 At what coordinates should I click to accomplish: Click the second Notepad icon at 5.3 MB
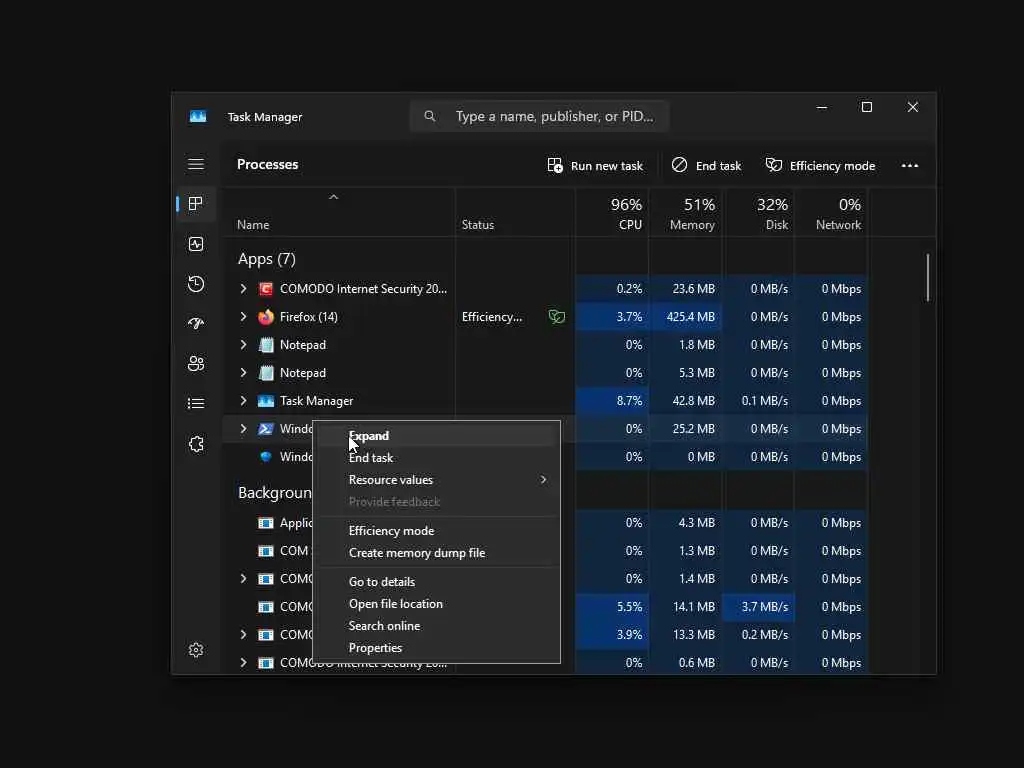(266, 373)
